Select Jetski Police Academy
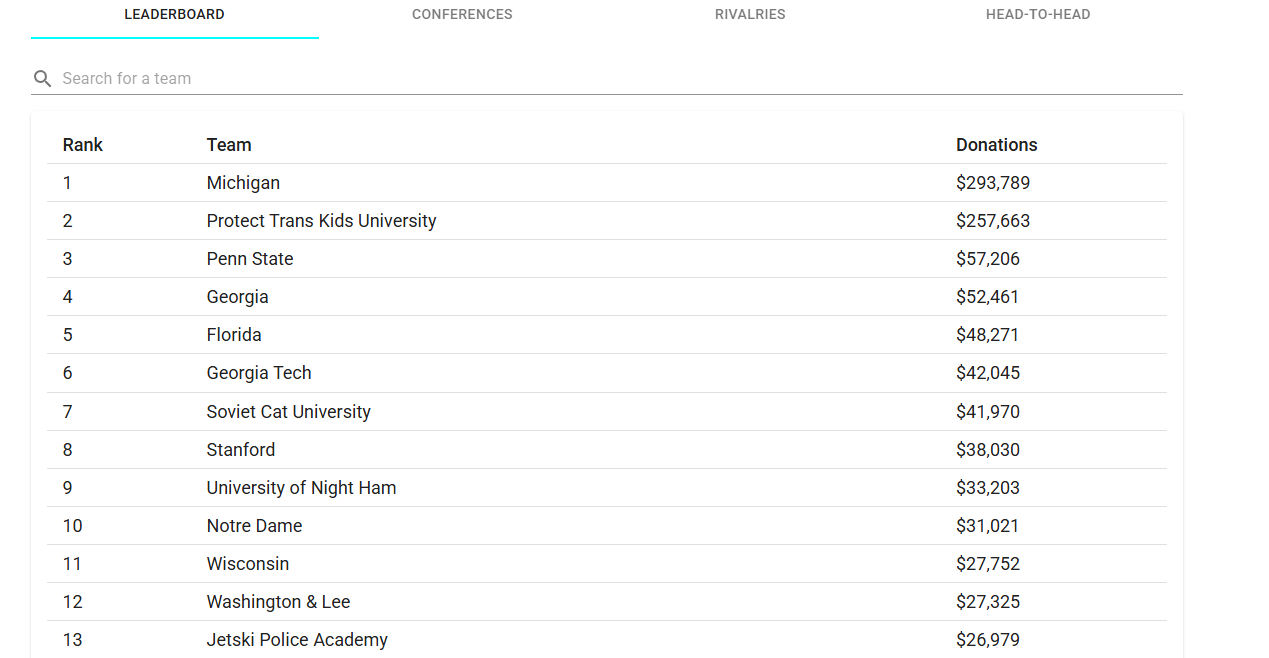Screen dimensions: 1269x658 pos(297,640)
